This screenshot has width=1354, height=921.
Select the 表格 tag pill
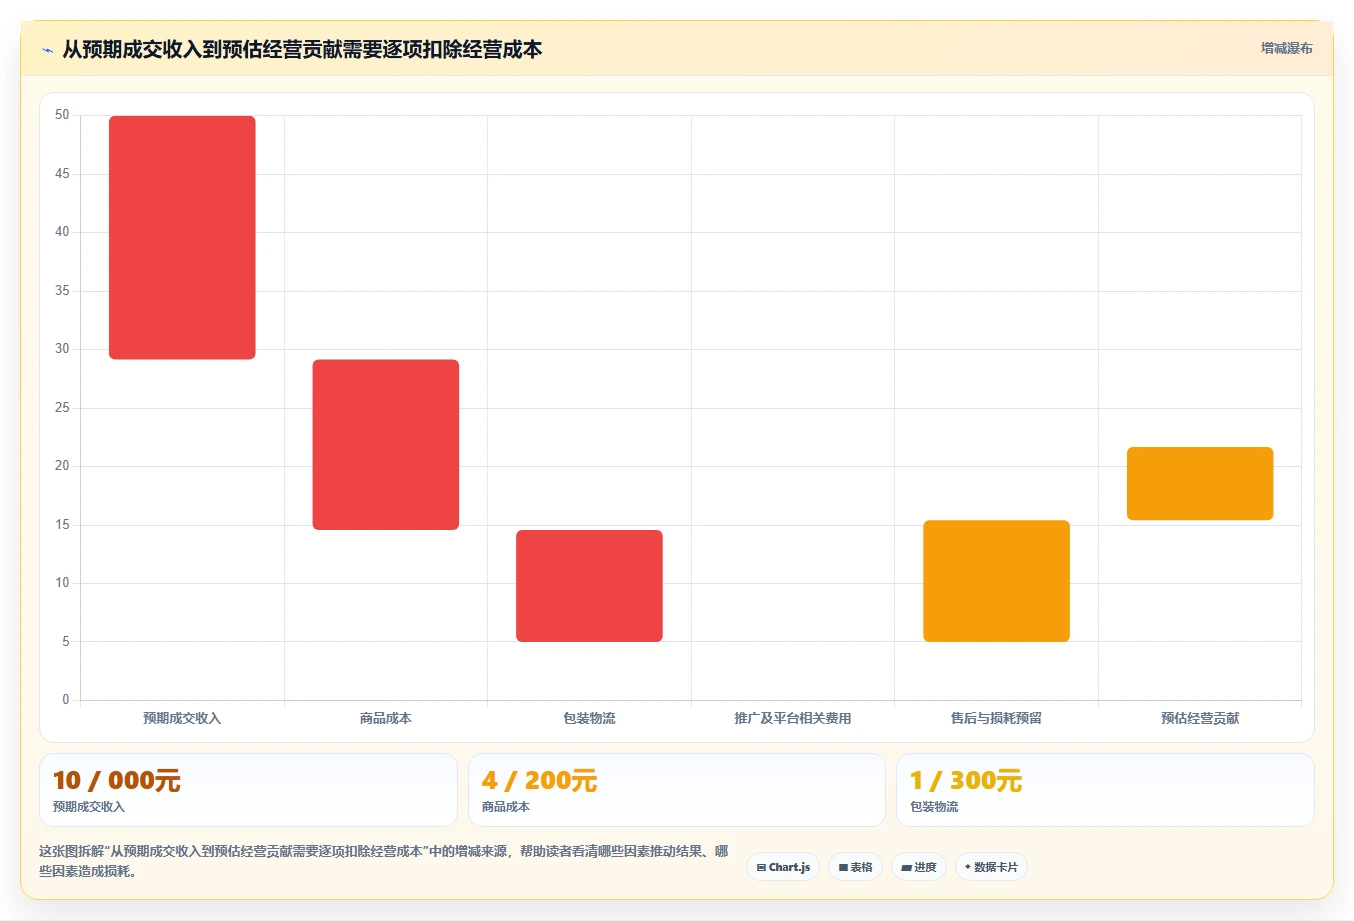[855, 867]
